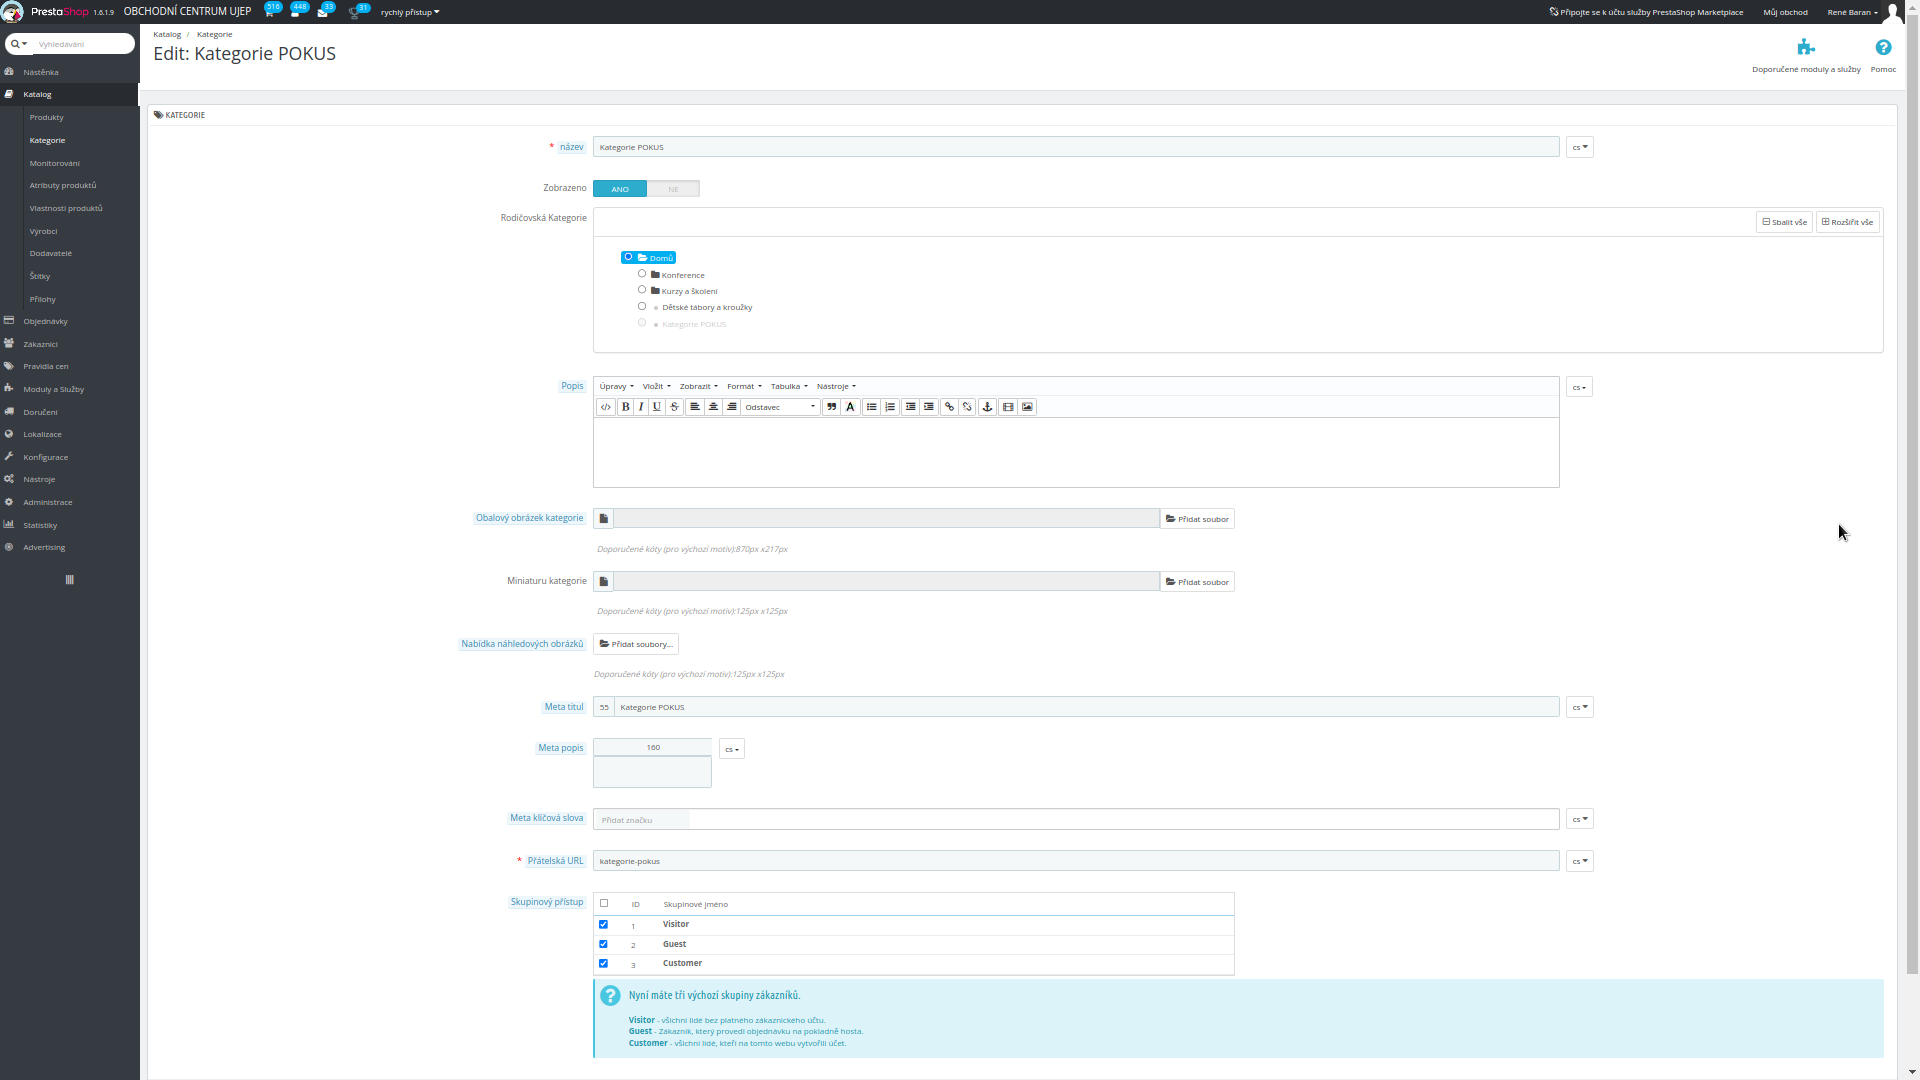Viewport: 1920px width, 1080px height.
Task: Expand the rychlý přístup dropdown
Action: tap(410, 12)
